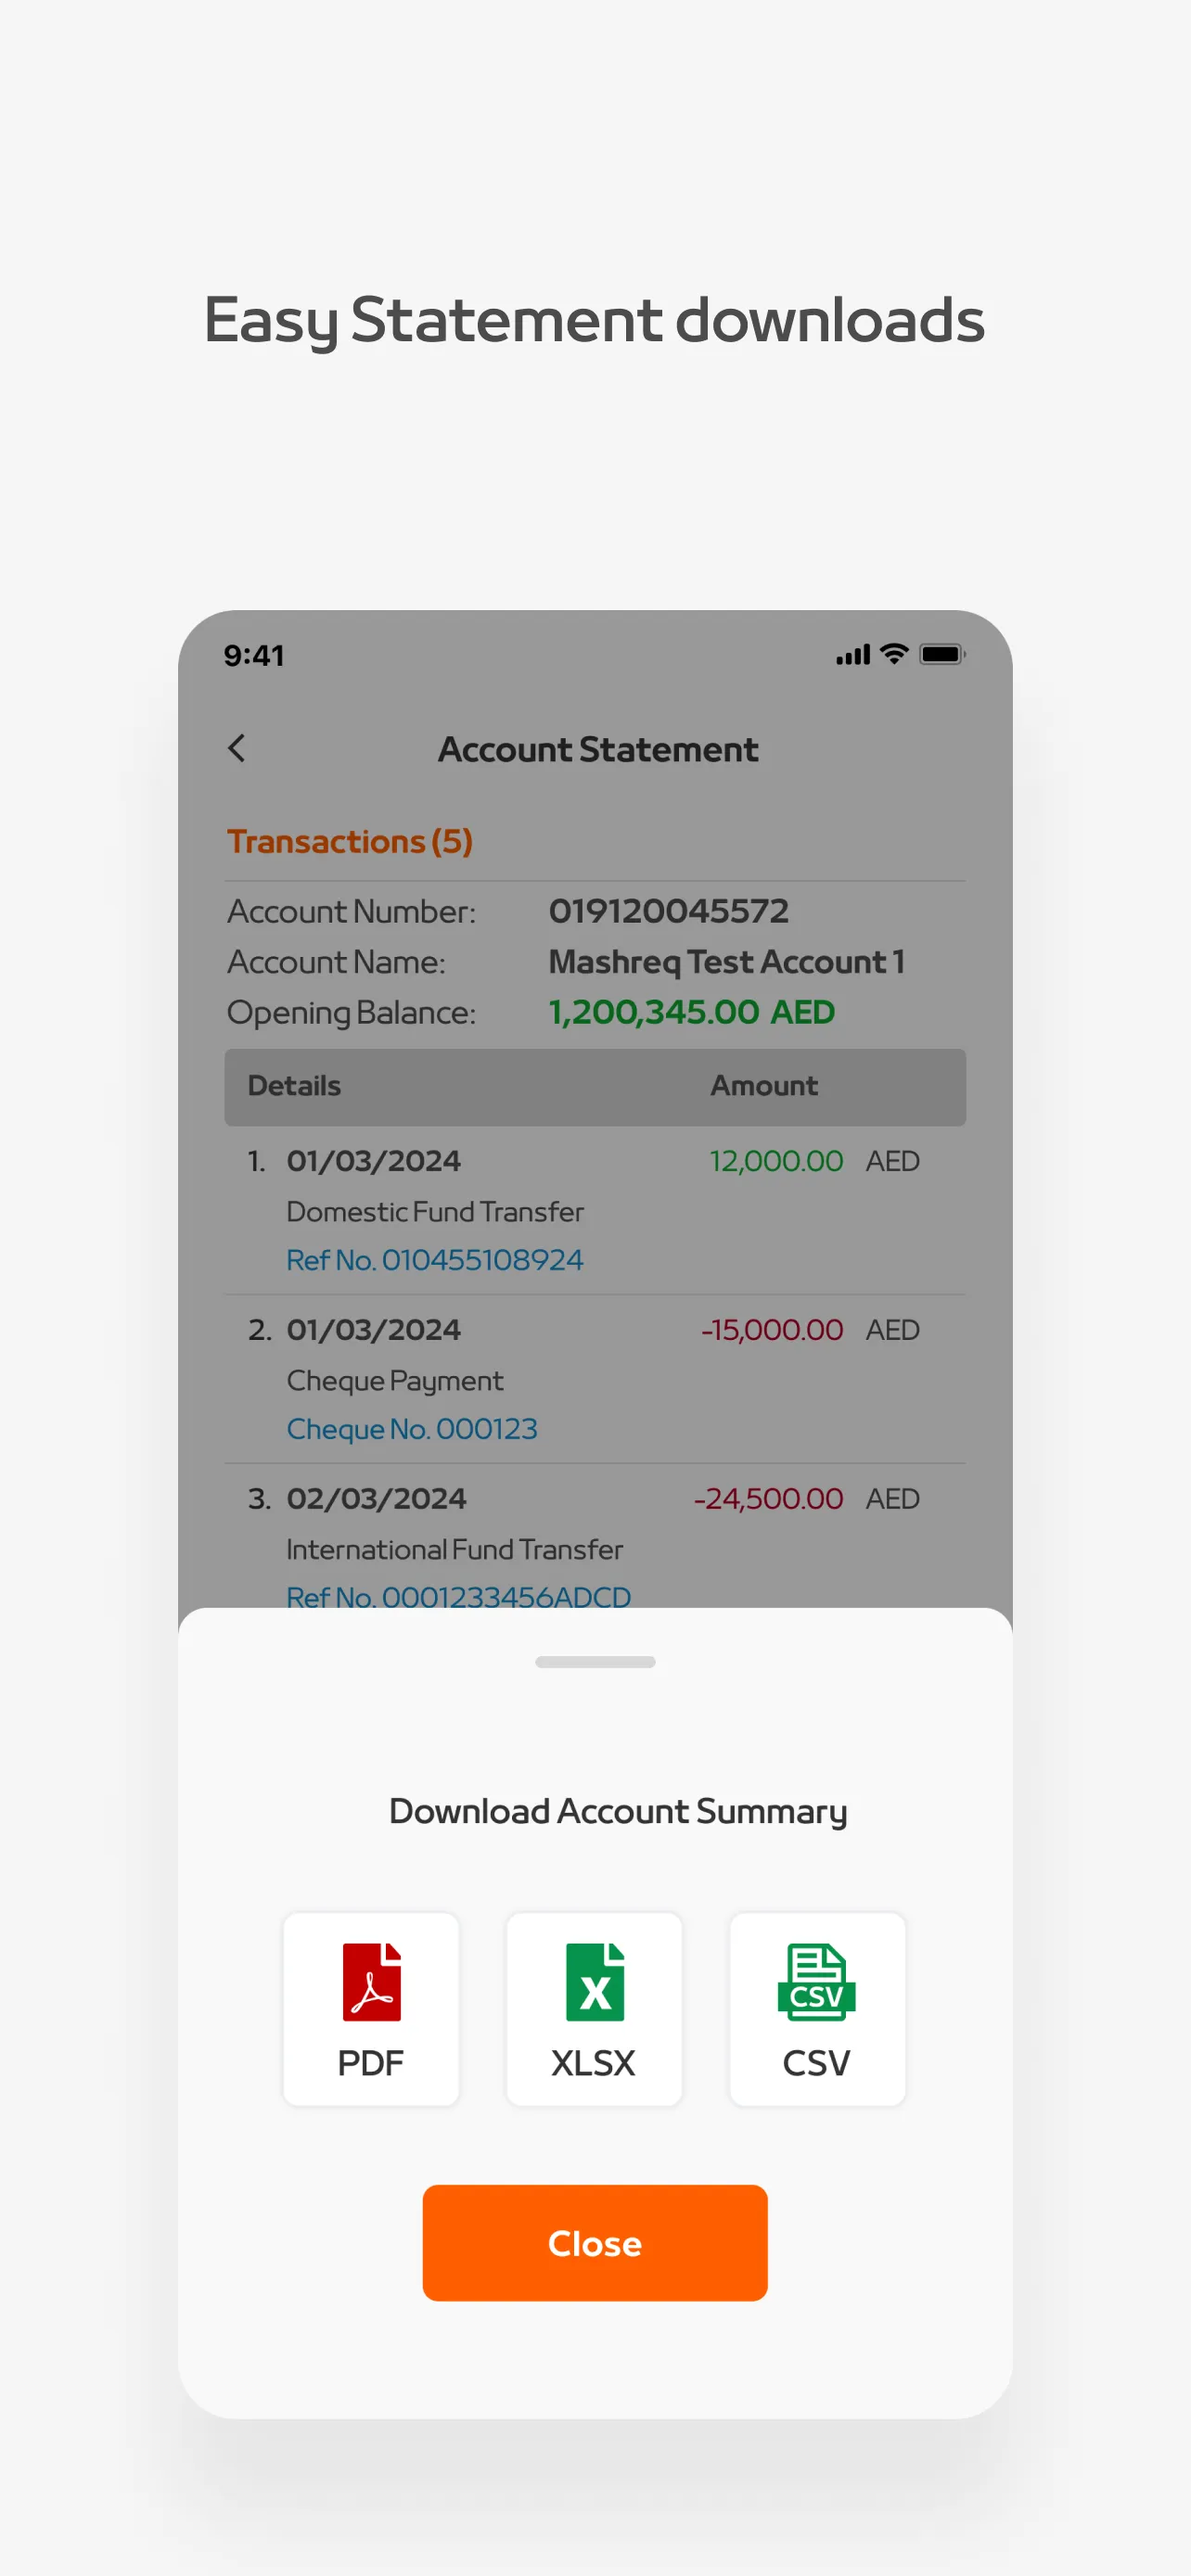
Task: Tap the 9:41 clock
Action: coord(254,656)
